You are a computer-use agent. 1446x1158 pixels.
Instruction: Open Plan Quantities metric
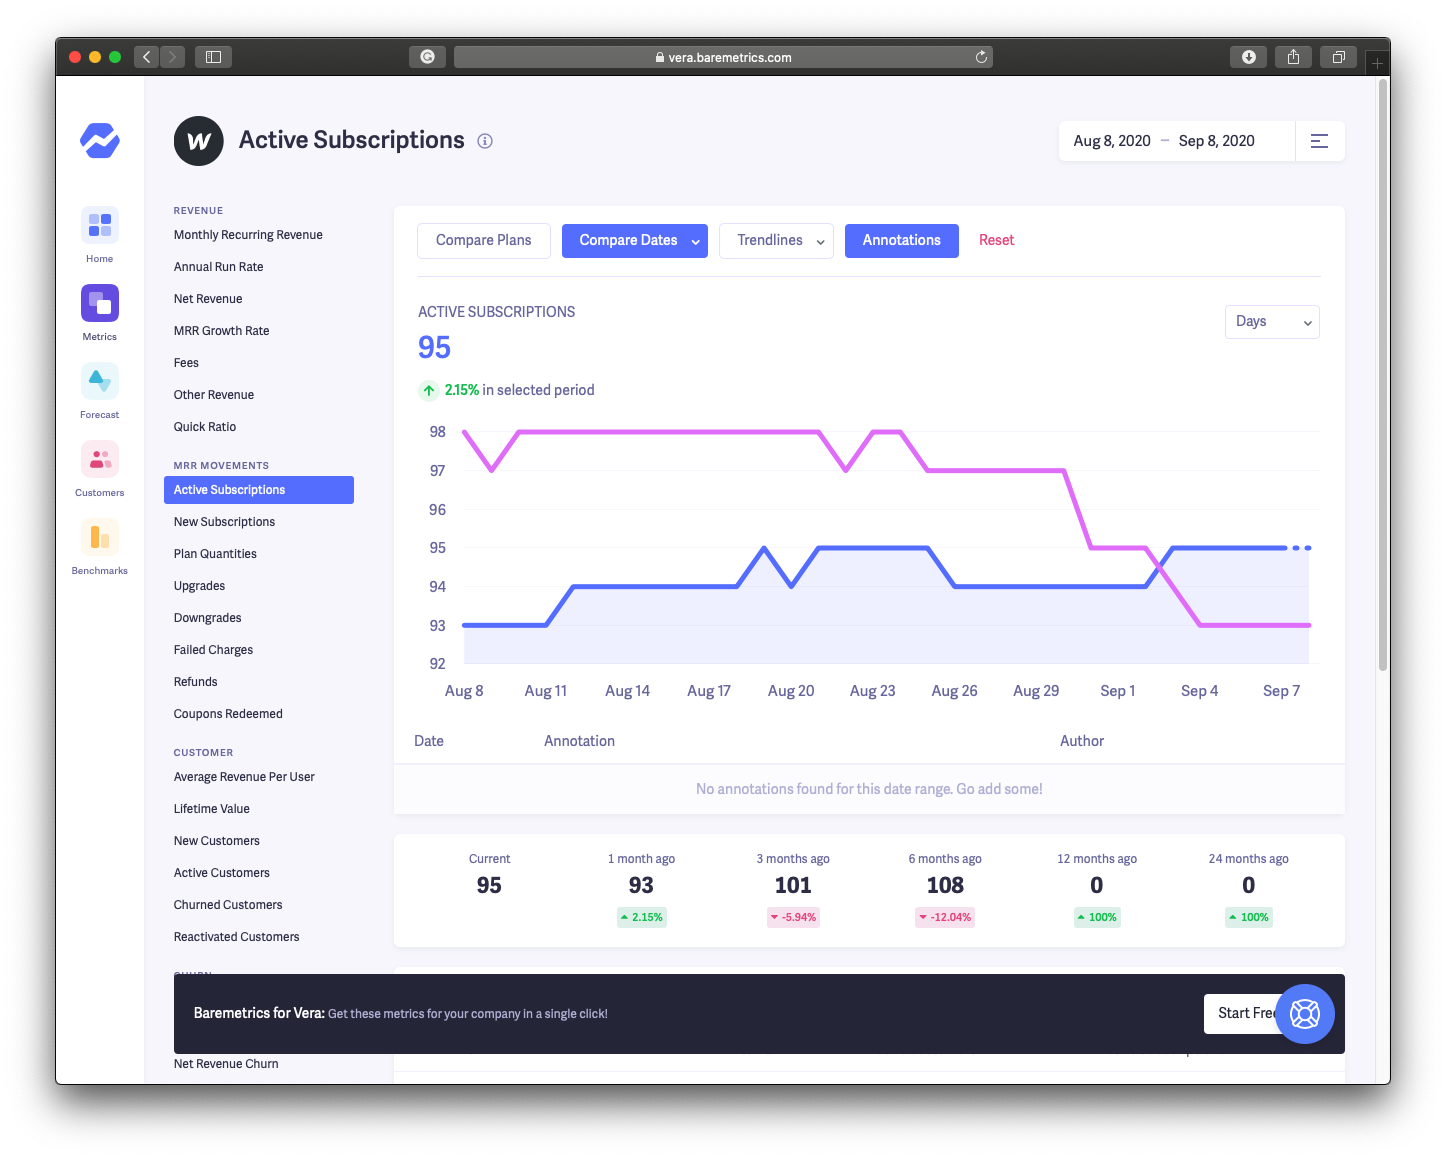(x=215, y=554)
